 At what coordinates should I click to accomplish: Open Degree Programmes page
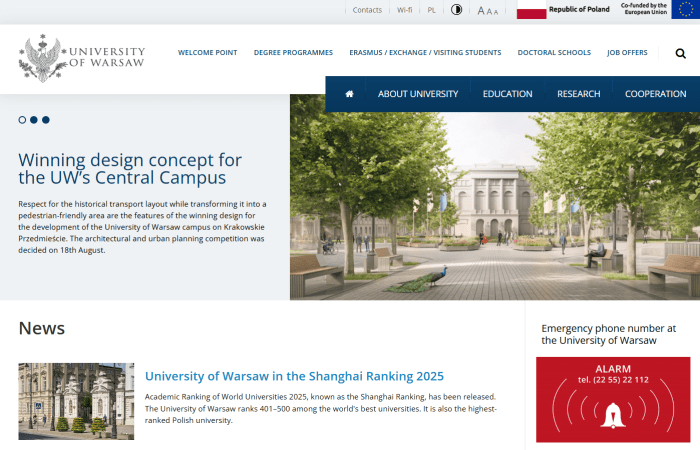click(x=293, y=53)
